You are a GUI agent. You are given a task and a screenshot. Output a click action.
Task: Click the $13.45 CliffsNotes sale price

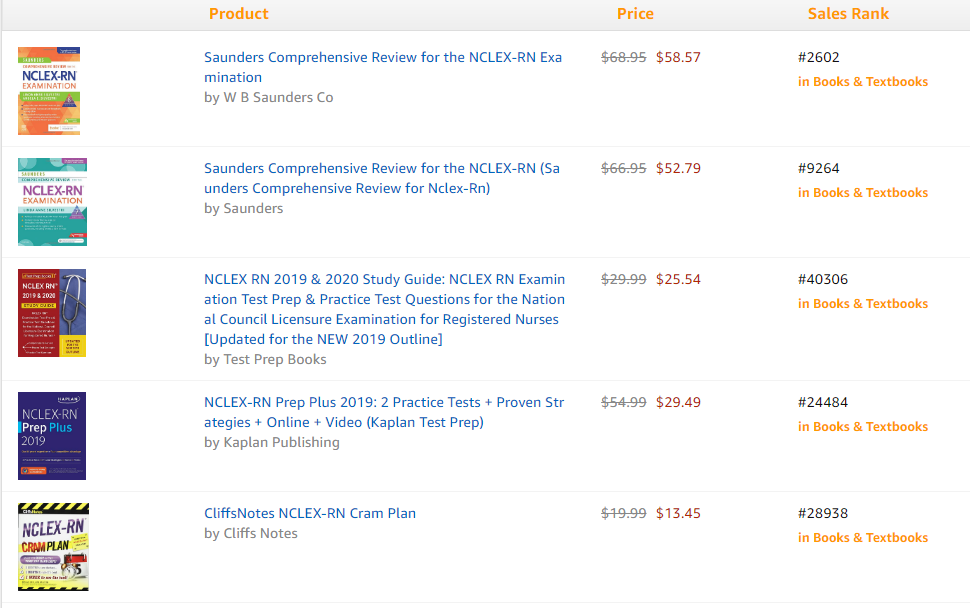[678, 514]
